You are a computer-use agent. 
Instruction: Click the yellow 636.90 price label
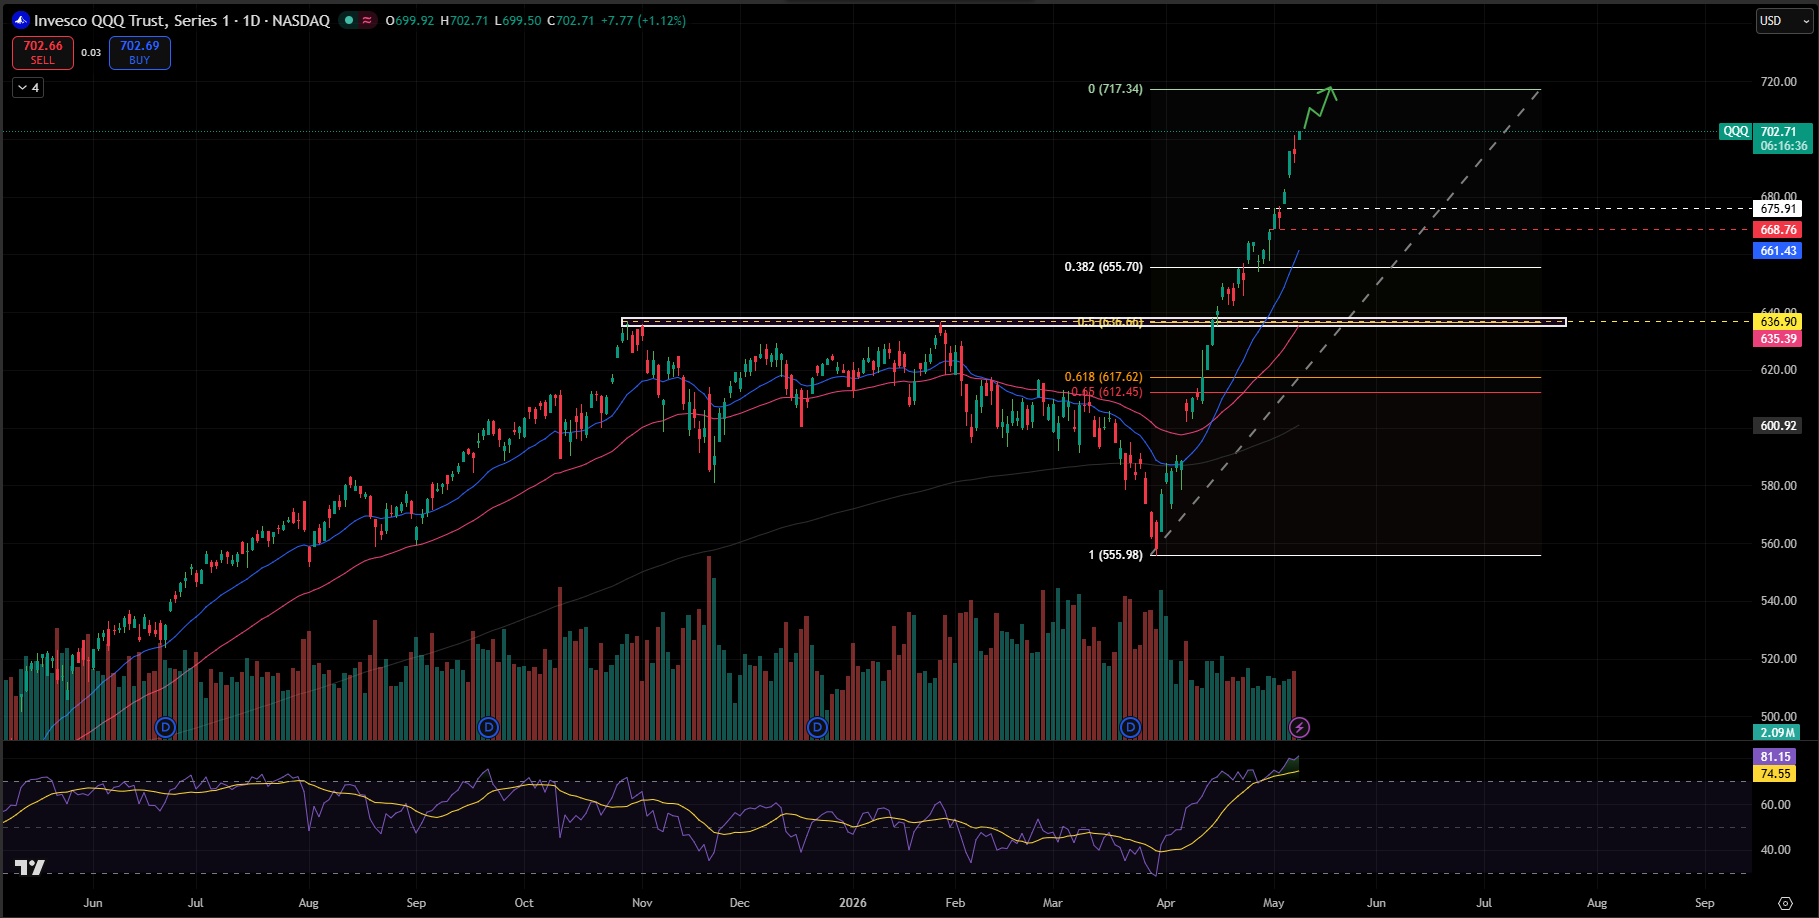point(1778,322)
